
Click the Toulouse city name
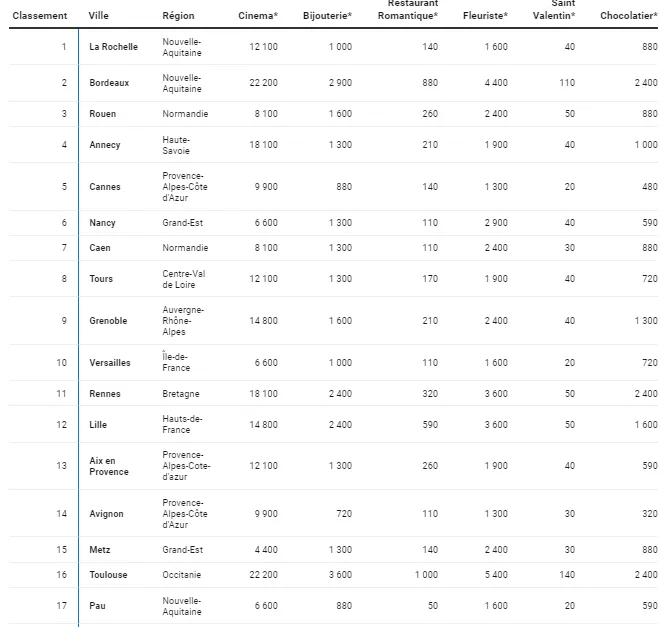pos(108,575)
